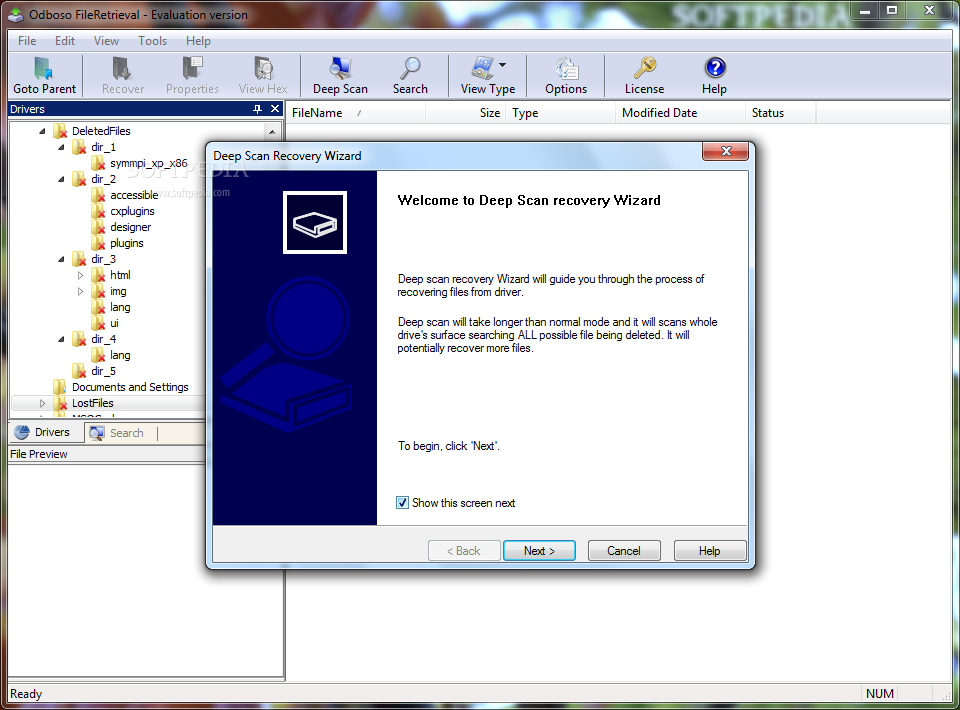Click the cxplugins deleted folder icon

pos(98,211)
